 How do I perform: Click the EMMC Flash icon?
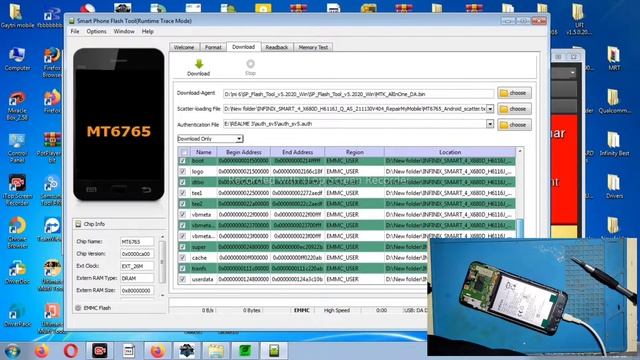78,308
